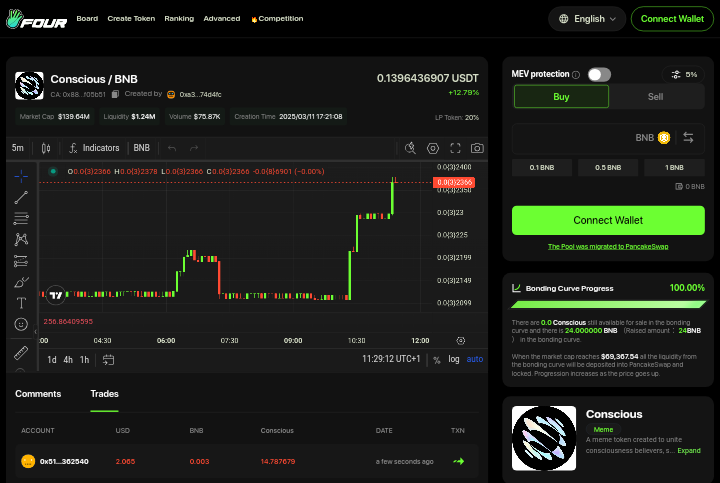This screenshot has width=720, height=483.
Task: Toggle auto scale on chart
Action: point(475,359)
